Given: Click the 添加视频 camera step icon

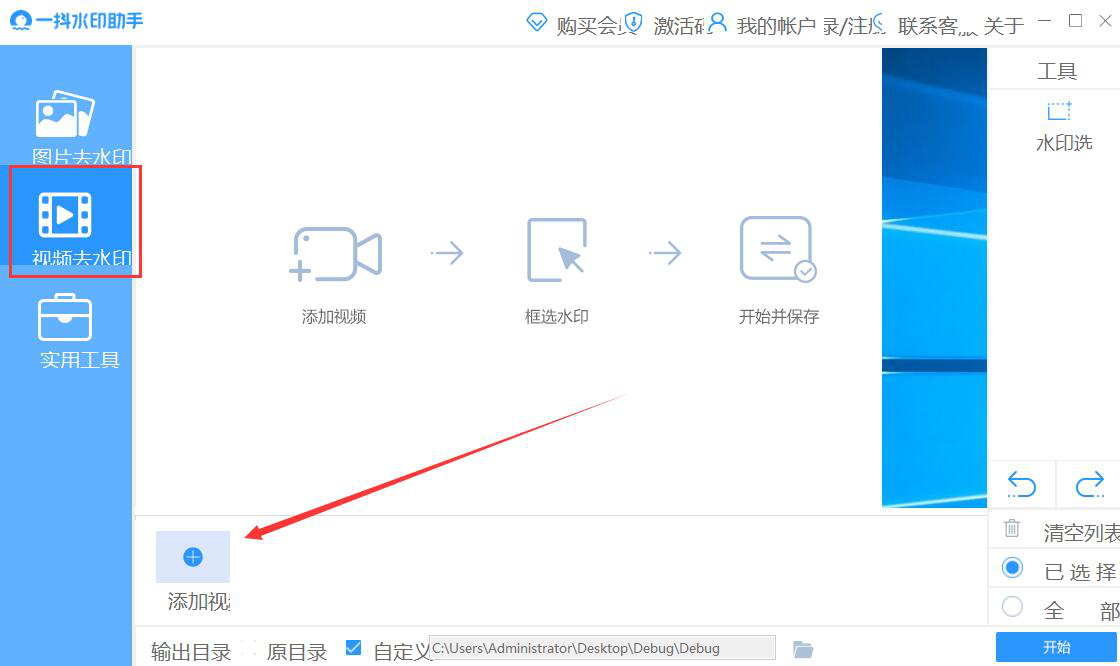Looking at the screenshot, I should pos(335,254).
